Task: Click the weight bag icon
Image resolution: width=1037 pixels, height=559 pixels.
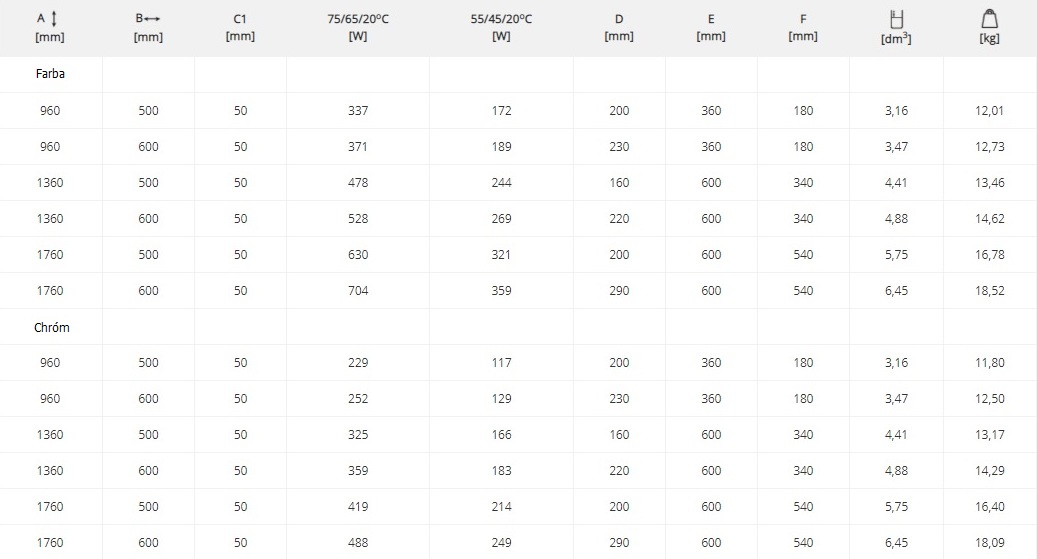Action: (989, 19)
